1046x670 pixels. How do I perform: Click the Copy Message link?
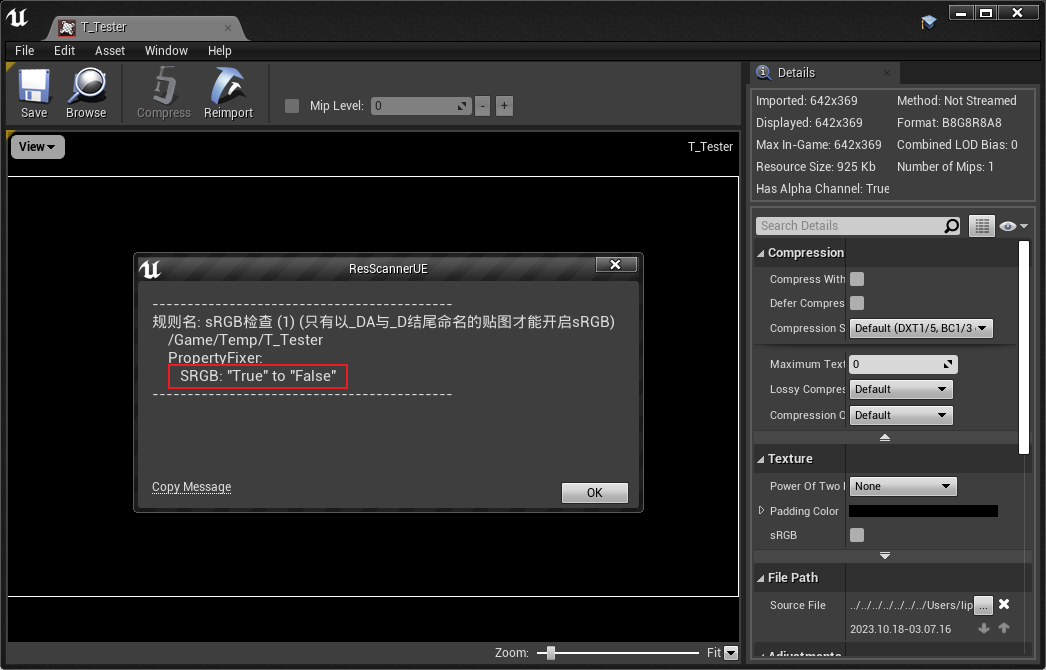(191, 487)
